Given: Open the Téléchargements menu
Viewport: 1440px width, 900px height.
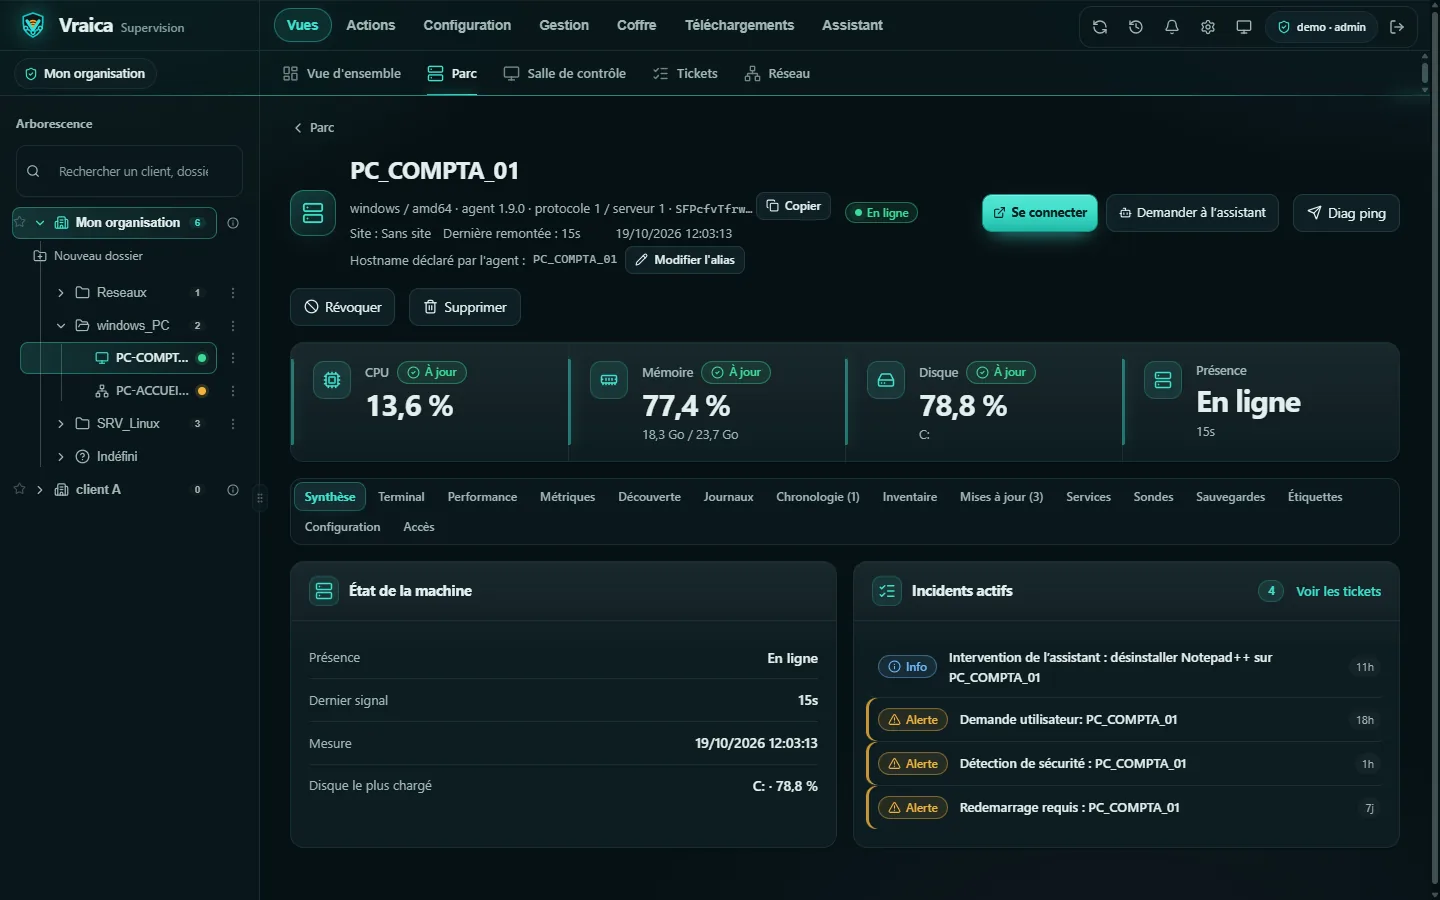Looking at the screenshot, I should click(x=739, y=25).
